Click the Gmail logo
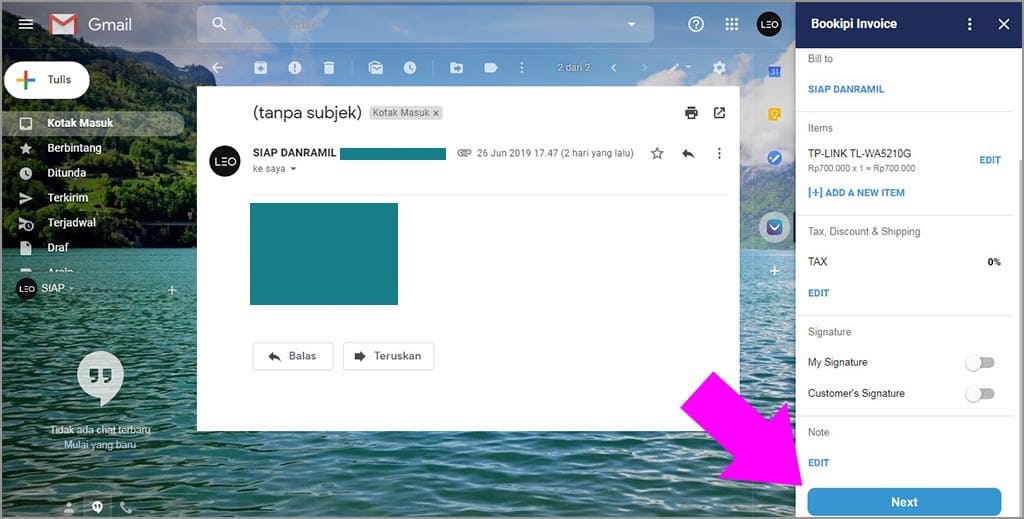The image size is (1024, 519). (90, 24)
